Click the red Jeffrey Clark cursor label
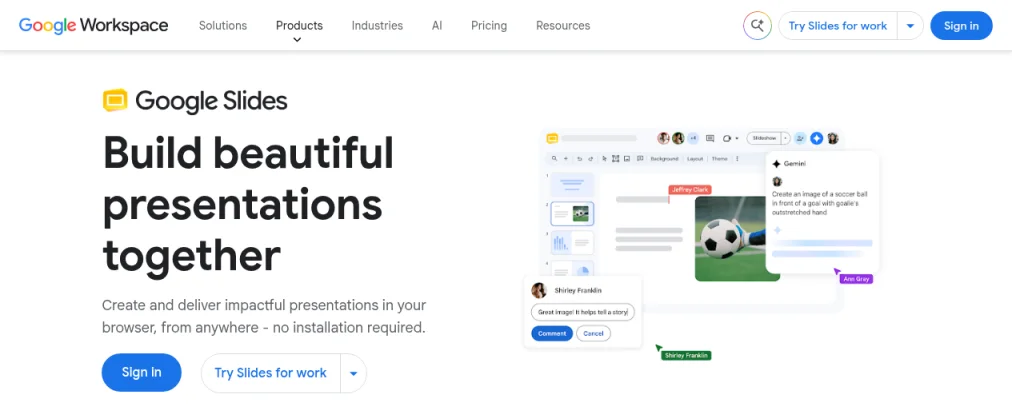Viewport: 1012px width, 420px height. point(689,190)
